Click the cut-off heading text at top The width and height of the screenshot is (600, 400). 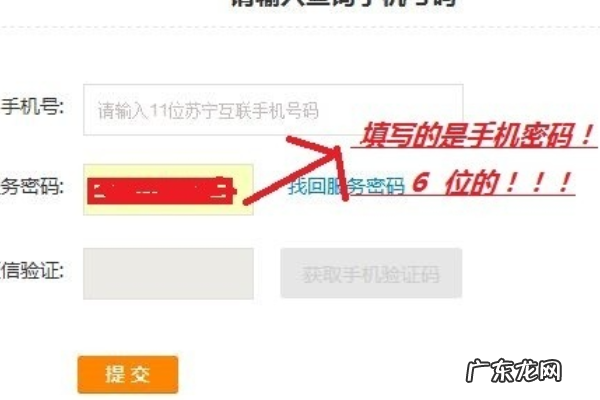(x=344, y=3)
